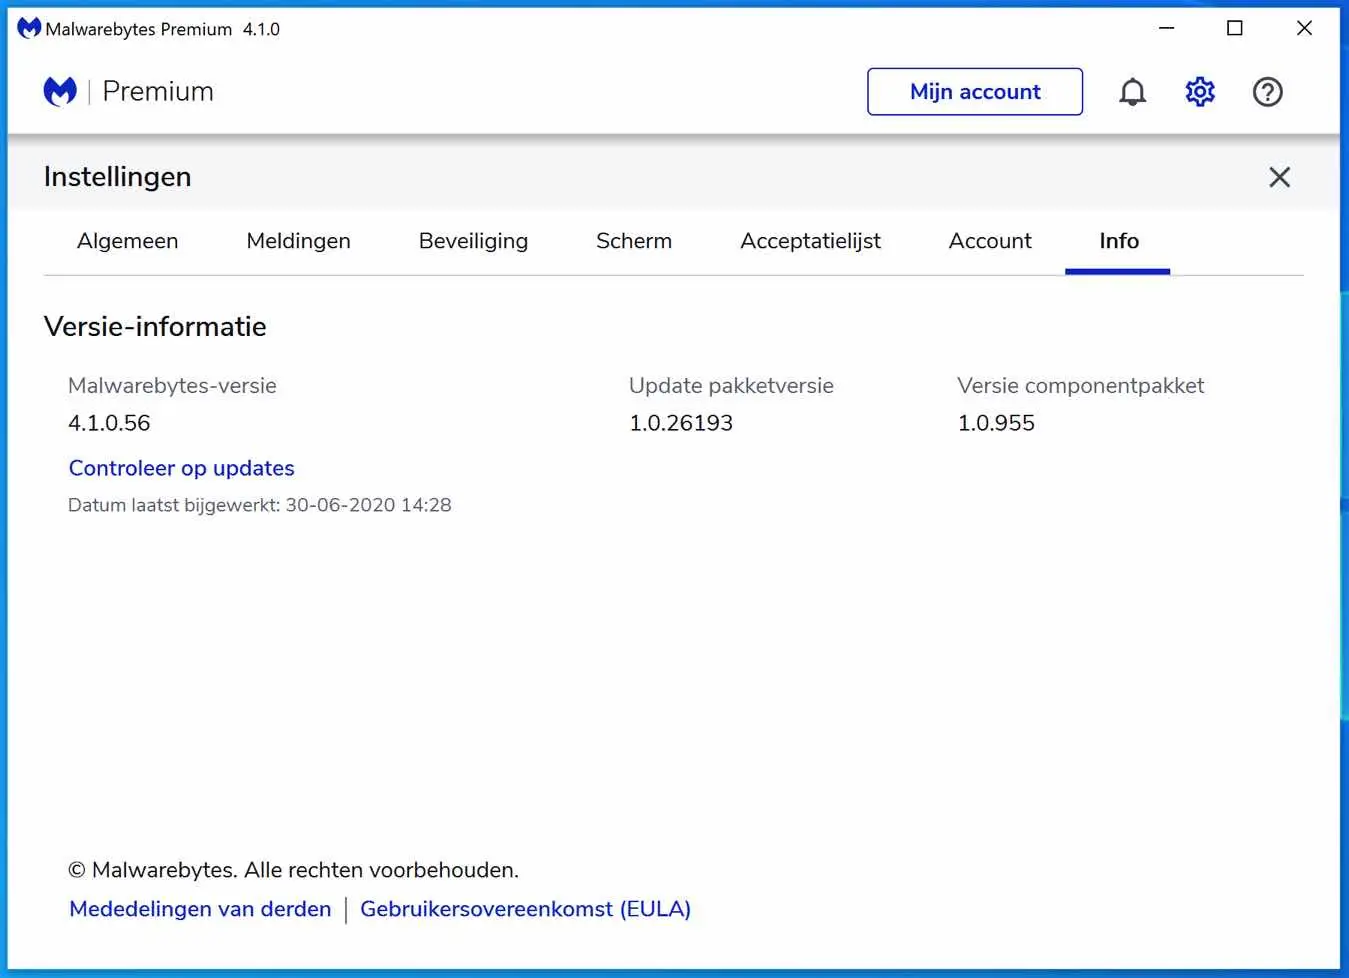1349x978 pixels.
Task: Open Mijn account button
Action: click(x=975, y=92)
